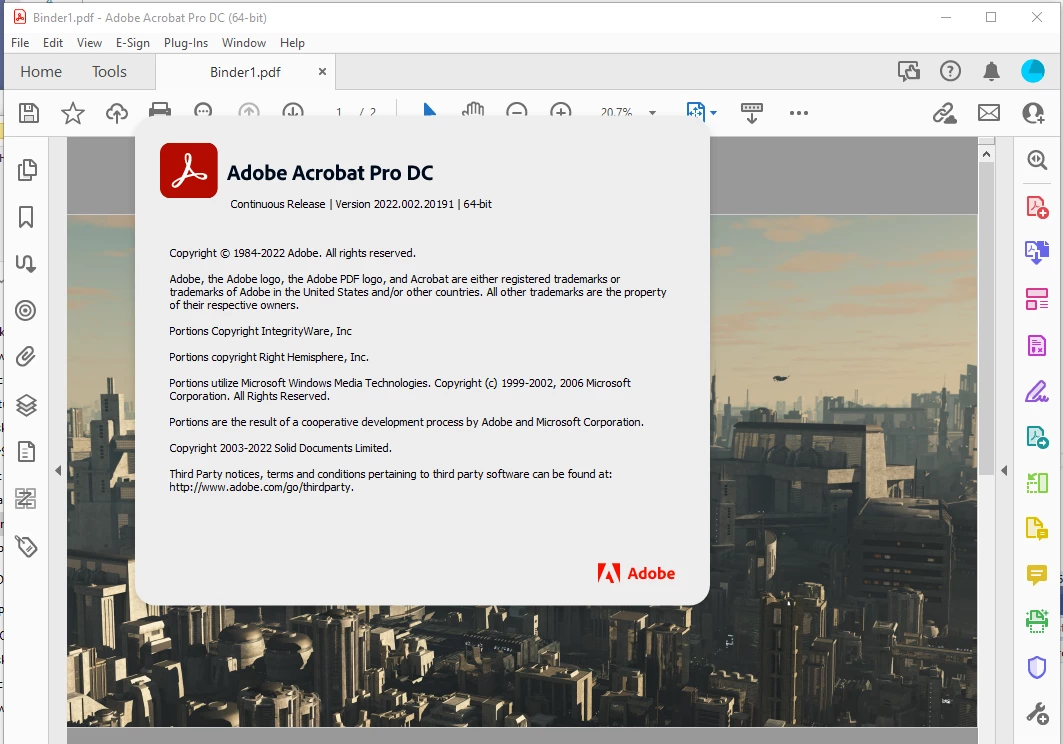Zoom in with the plus circle icon

[x=561, y=111]
